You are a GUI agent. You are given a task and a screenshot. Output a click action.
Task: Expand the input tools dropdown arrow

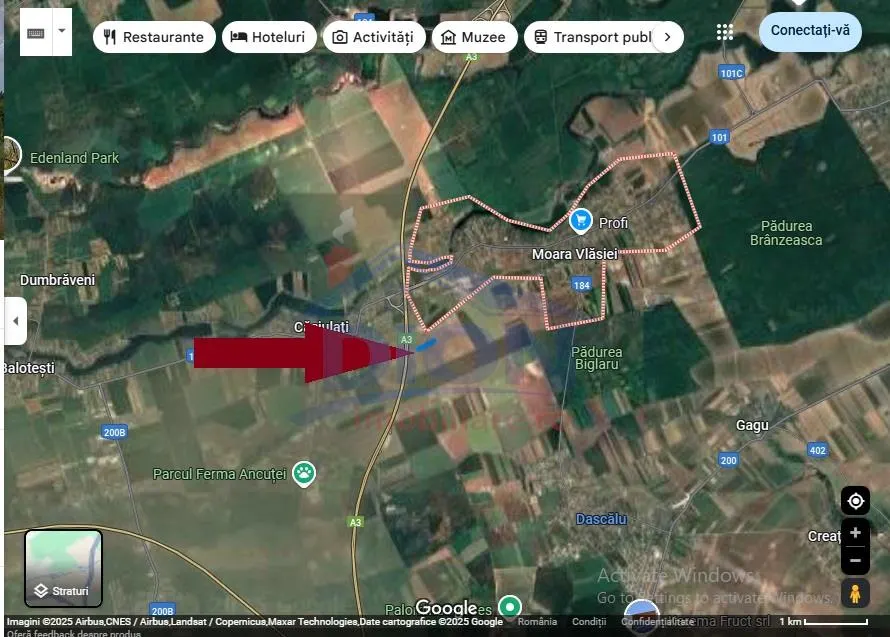[x=62, y=32]
